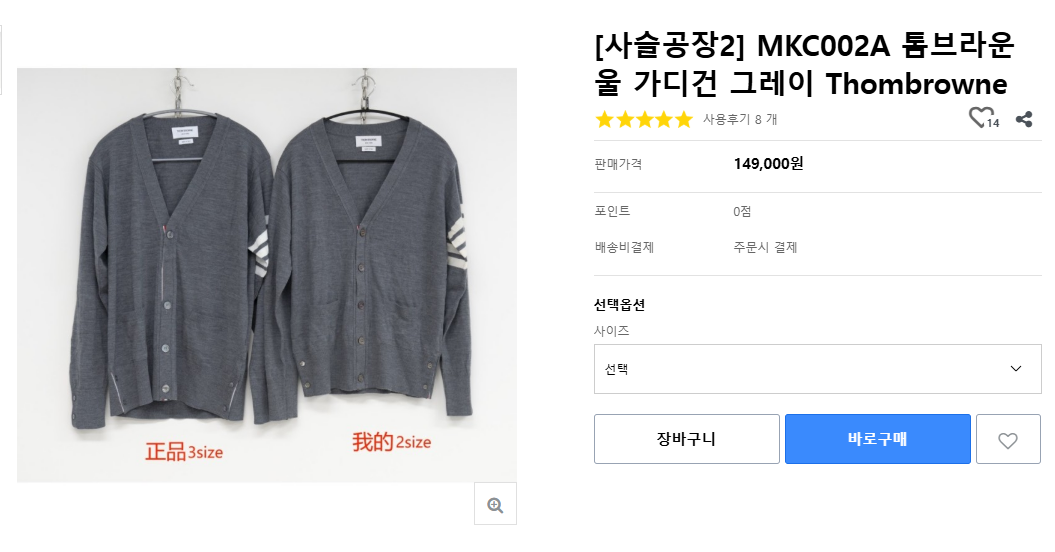Click the 선택옵션 heading

point(619,305)
